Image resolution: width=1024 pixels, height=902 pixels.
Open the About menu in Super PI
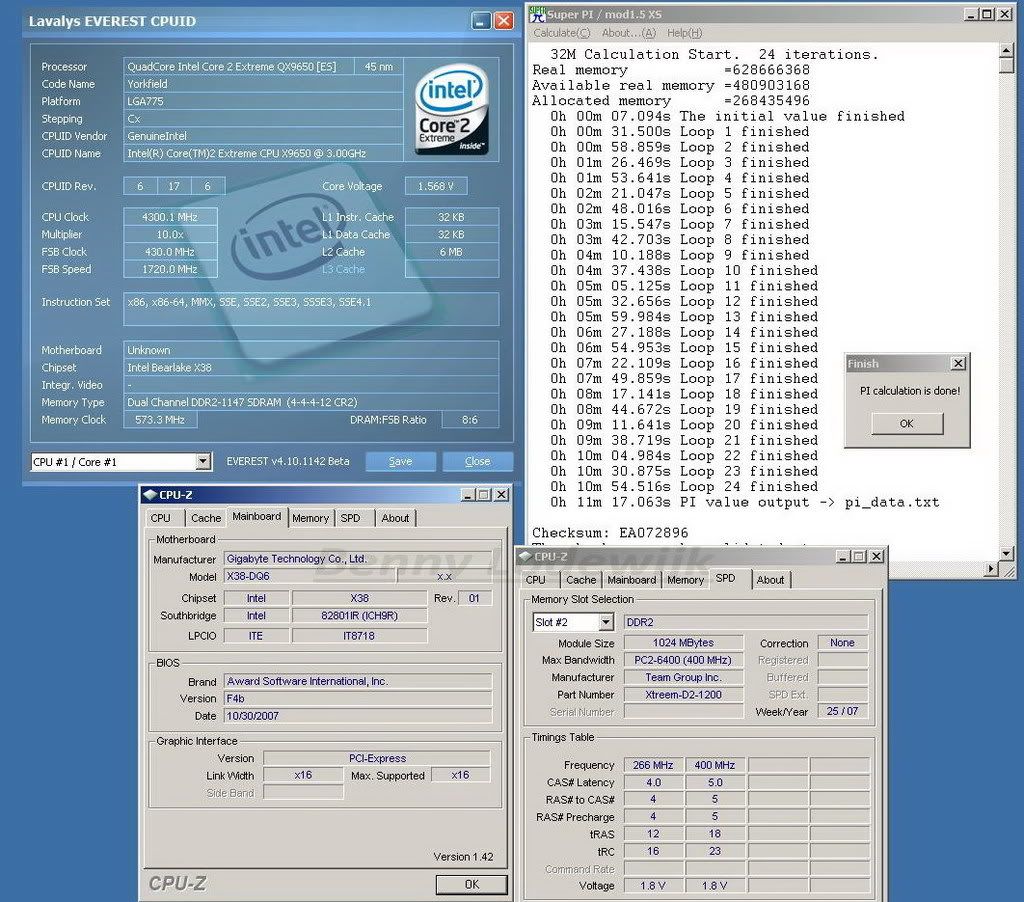[628, 33]
